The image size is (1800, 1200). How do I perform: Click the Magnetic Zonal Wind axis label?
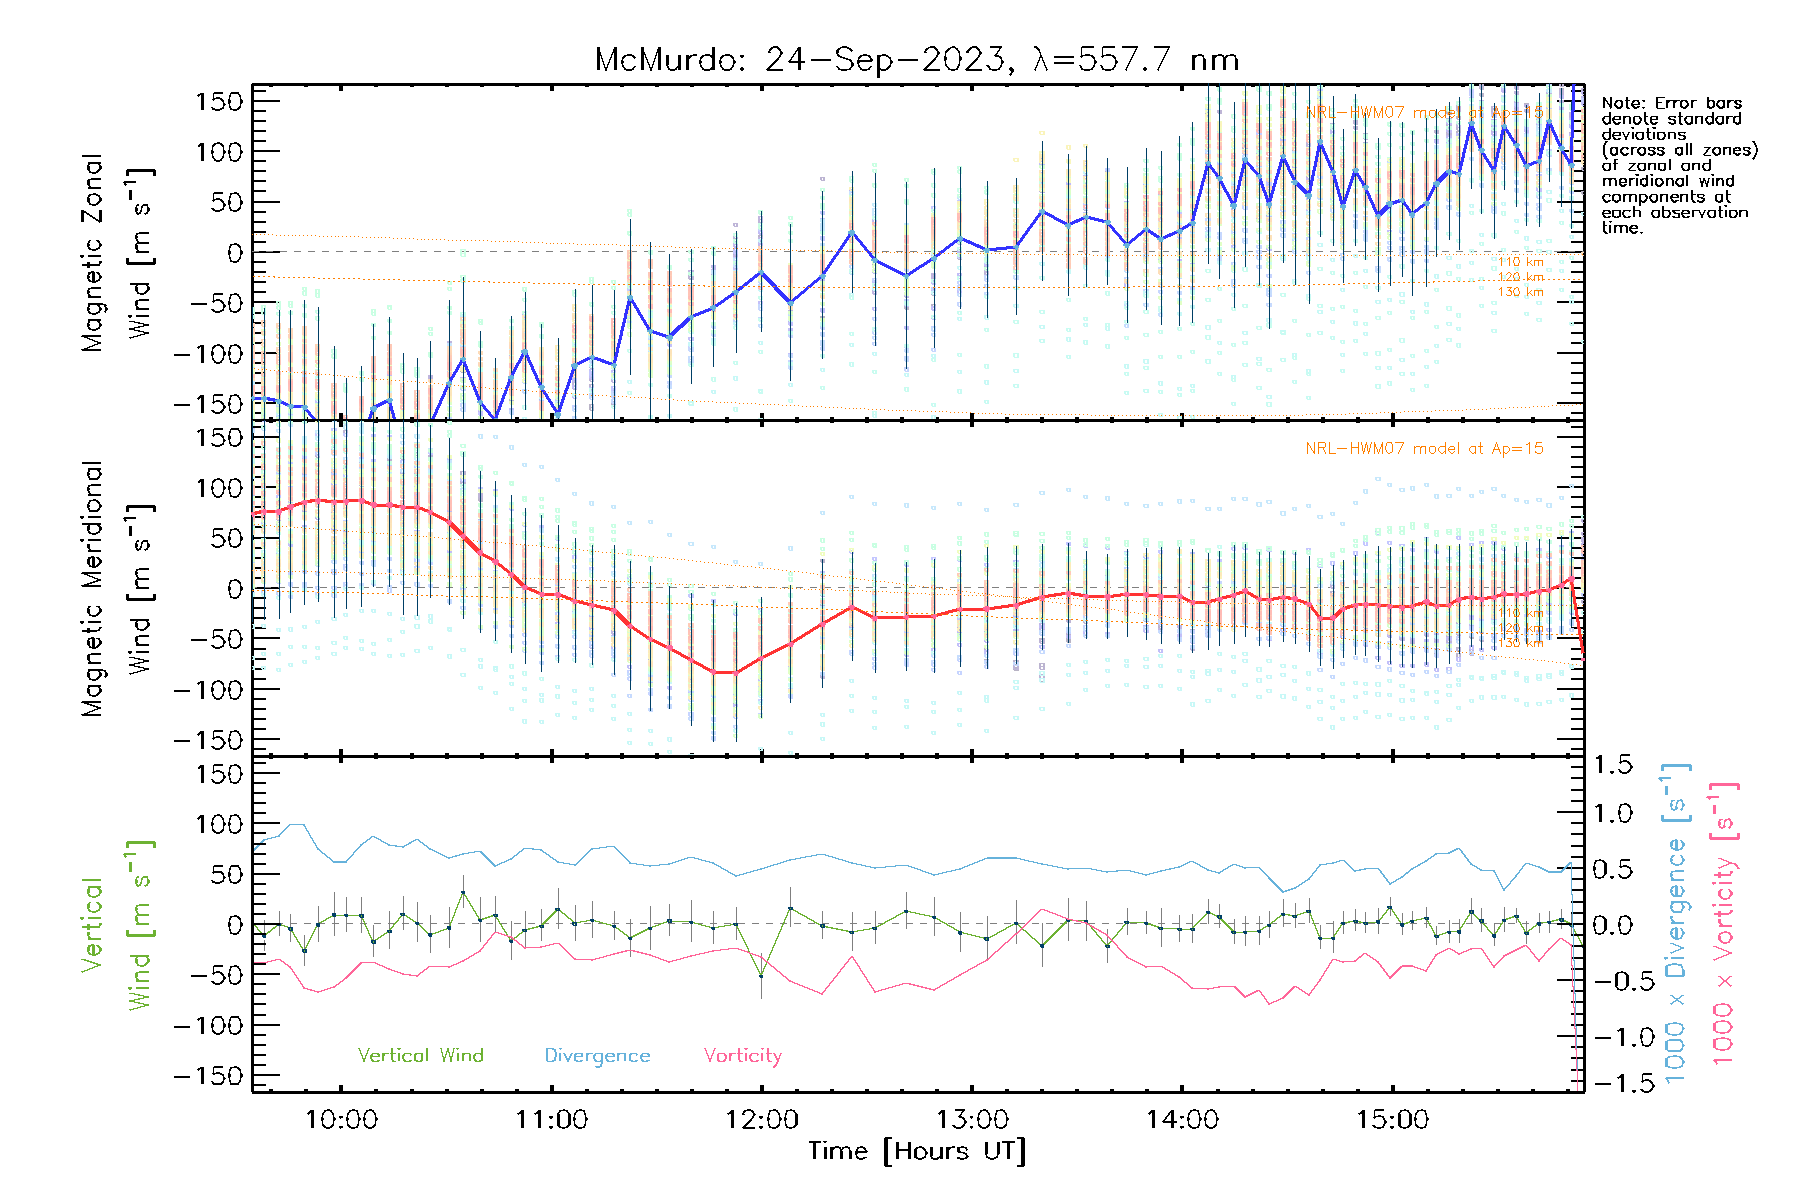(x=115, y=253)
